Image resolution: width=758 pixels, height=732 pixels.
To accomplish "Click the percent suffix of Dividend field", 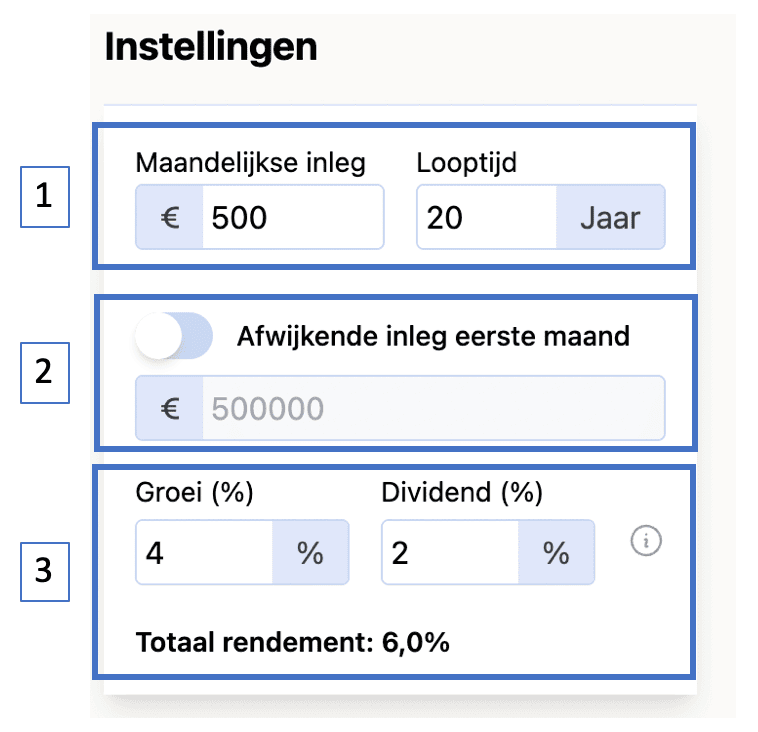I will click(556, 552).
